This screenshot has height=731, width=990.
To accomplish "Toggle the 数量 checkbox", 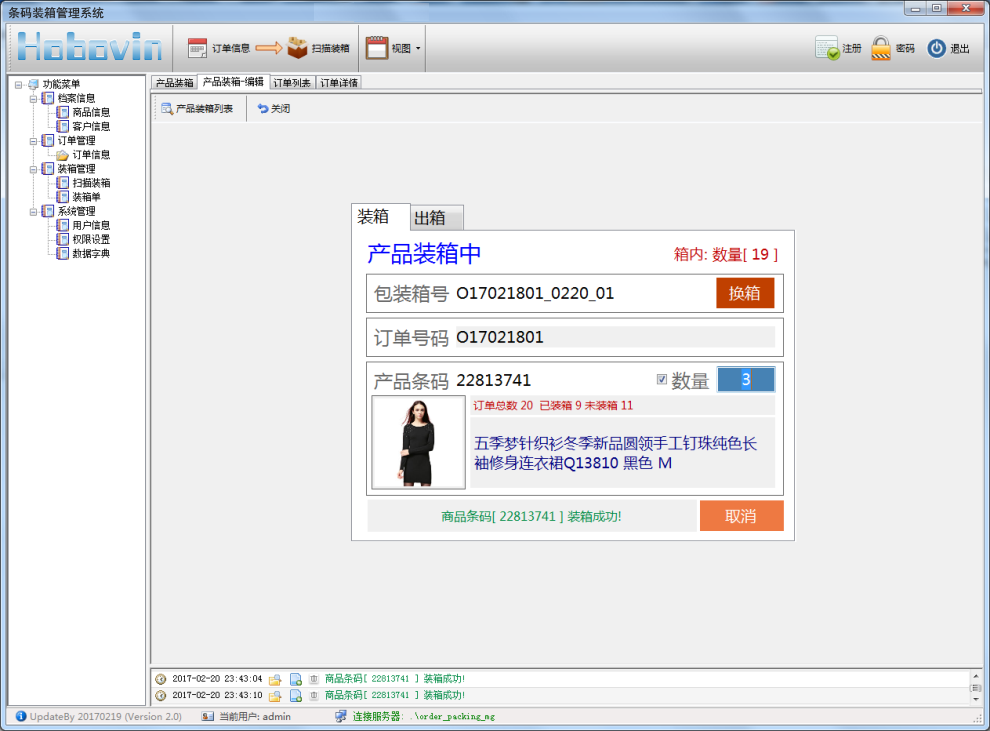I will (x=661, y=380).
